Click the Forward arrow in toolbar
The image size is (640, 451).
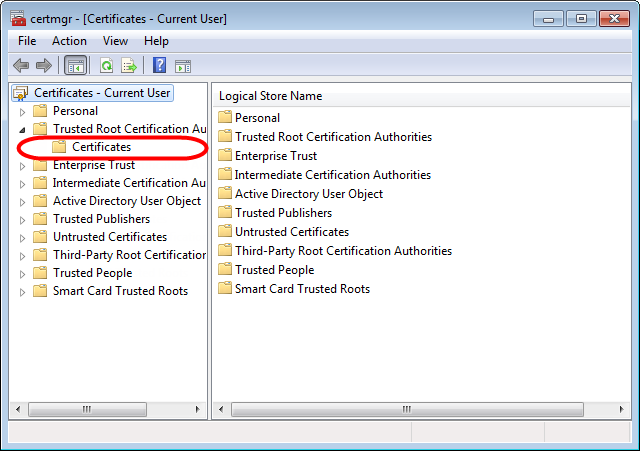pyautogui.click(x=43, y=66)
